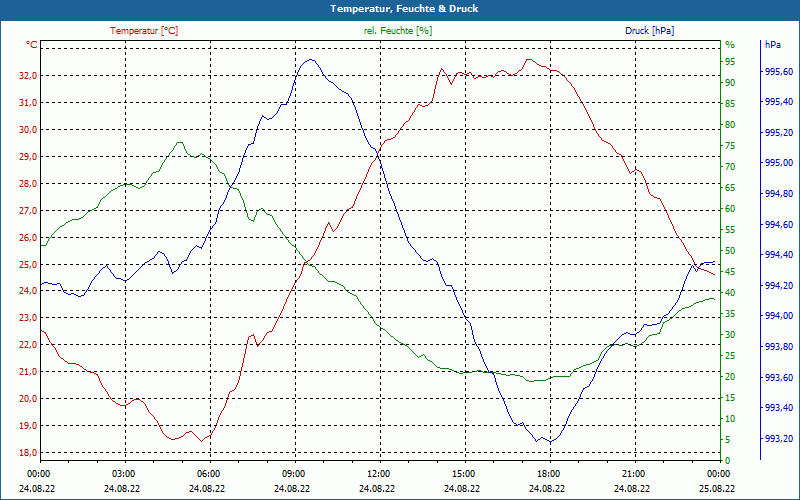800x500 pixels.
Task: Click the '27,0' temperature axis value
Action: (28, 211)
